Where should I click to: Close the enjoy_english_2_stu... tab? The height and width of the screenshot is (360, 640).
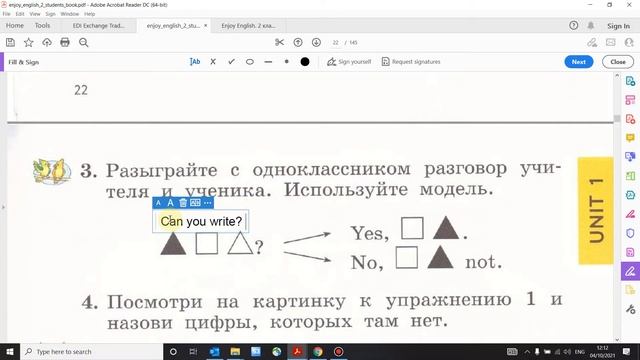206,26
